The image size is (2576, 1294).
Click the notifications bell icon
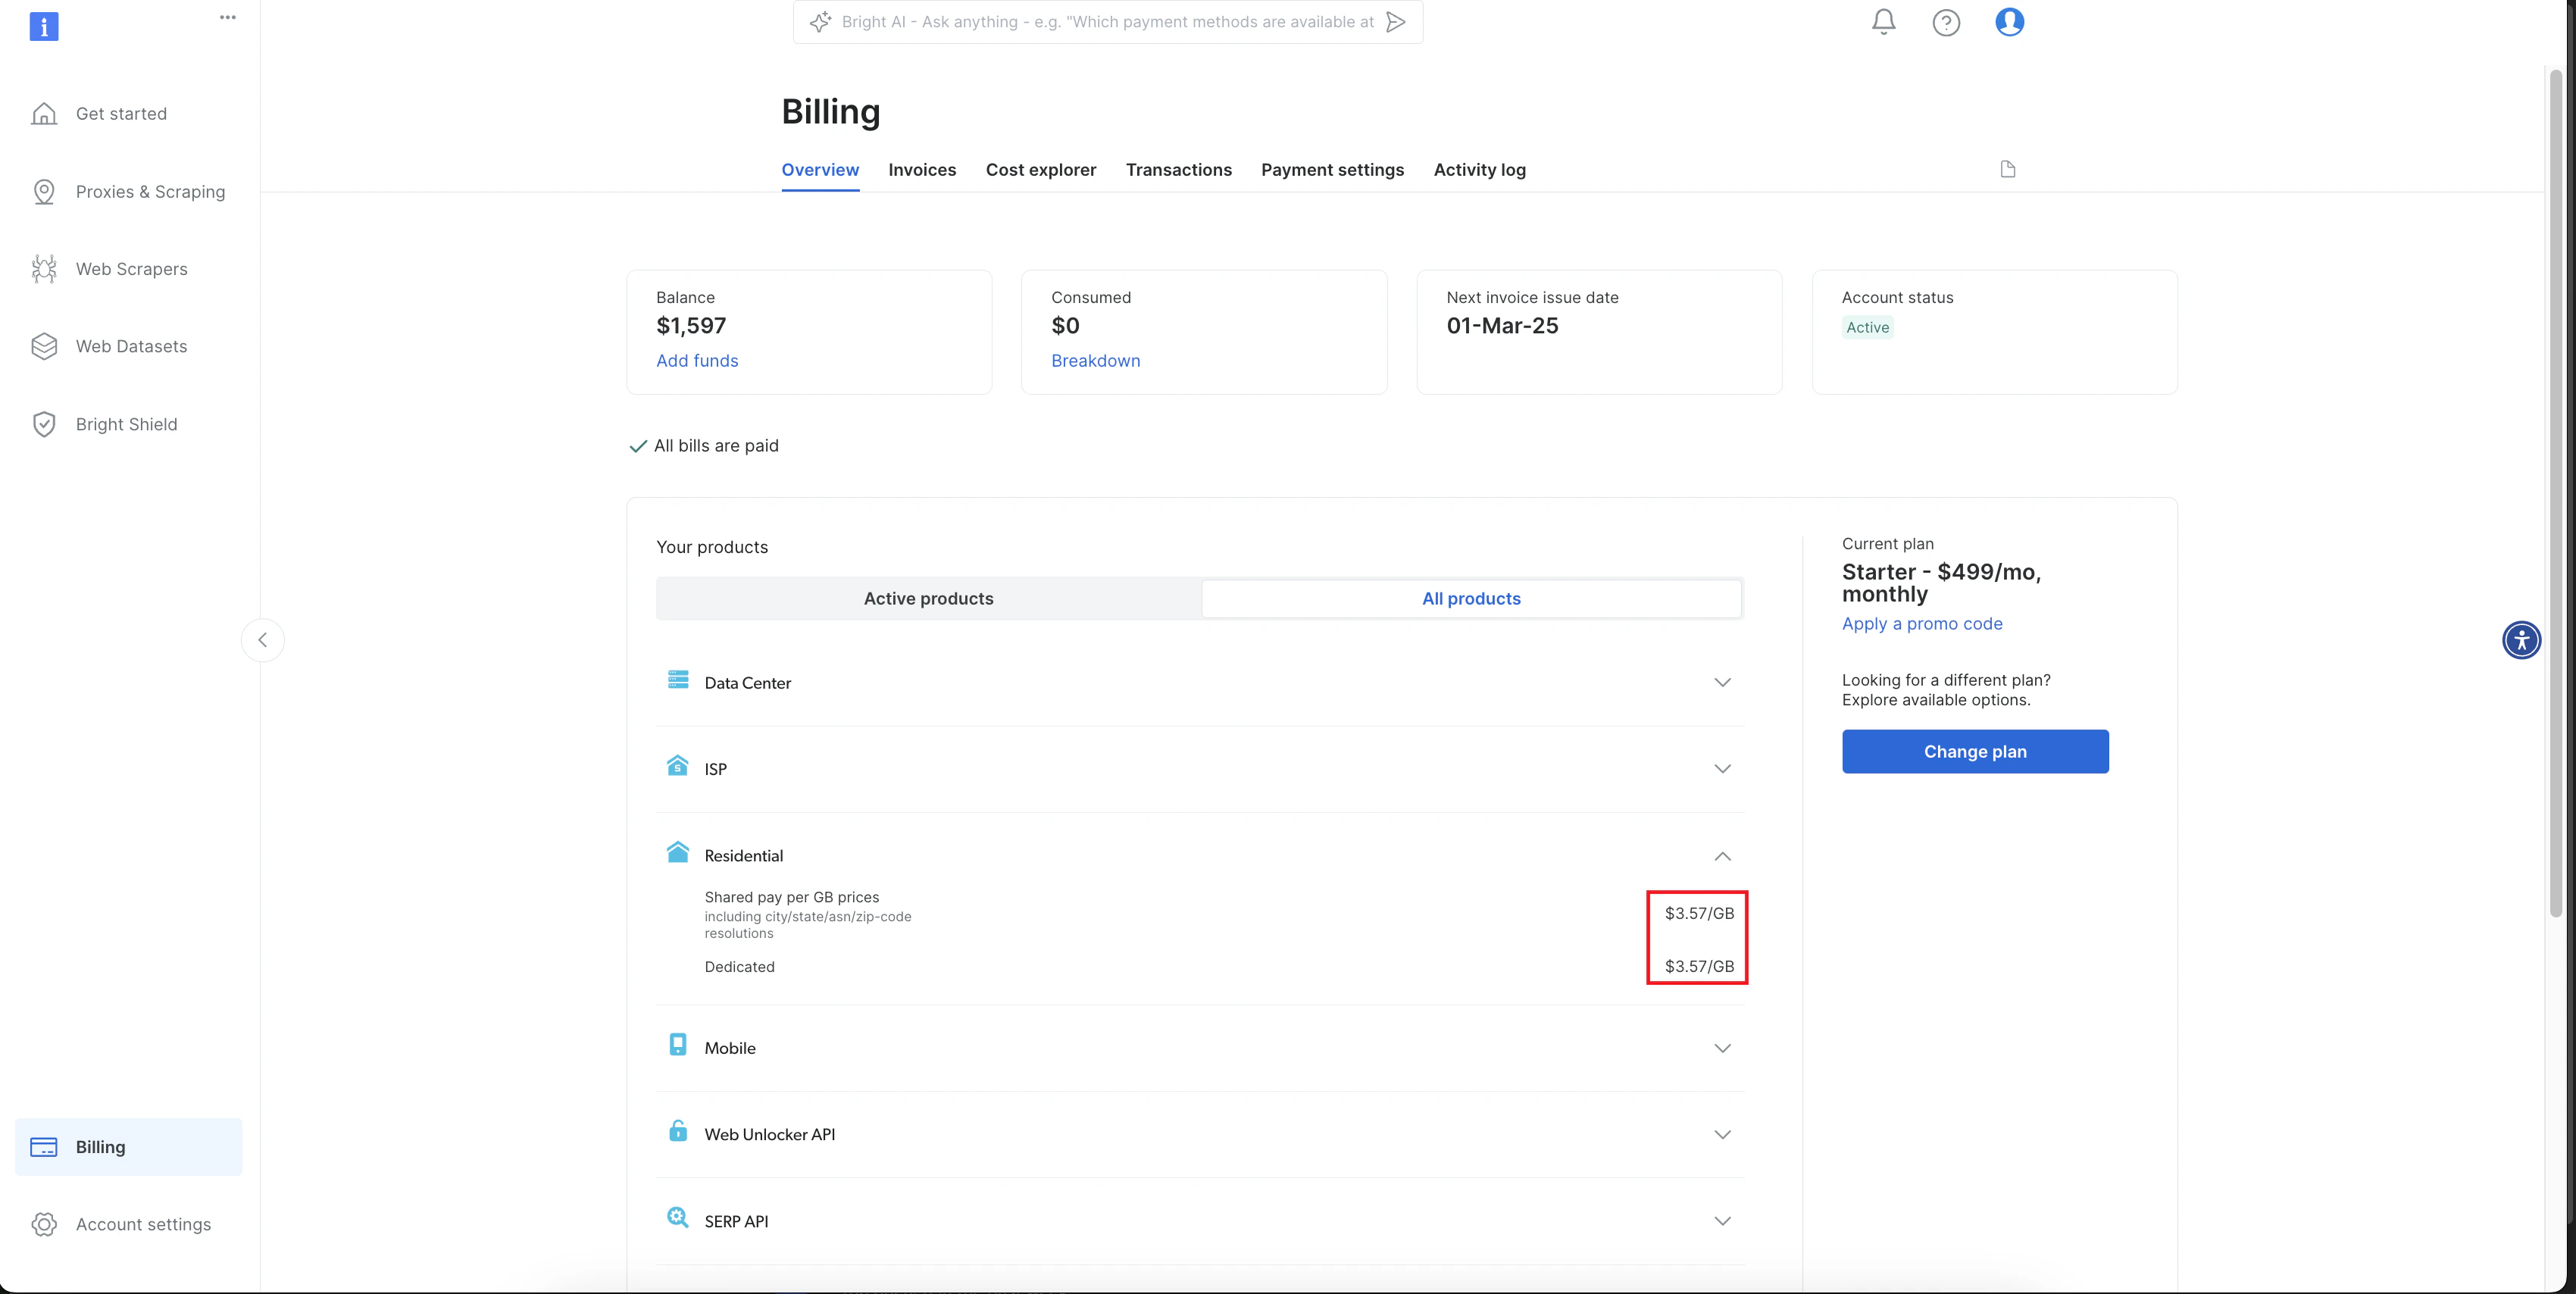pos(1883,22)
